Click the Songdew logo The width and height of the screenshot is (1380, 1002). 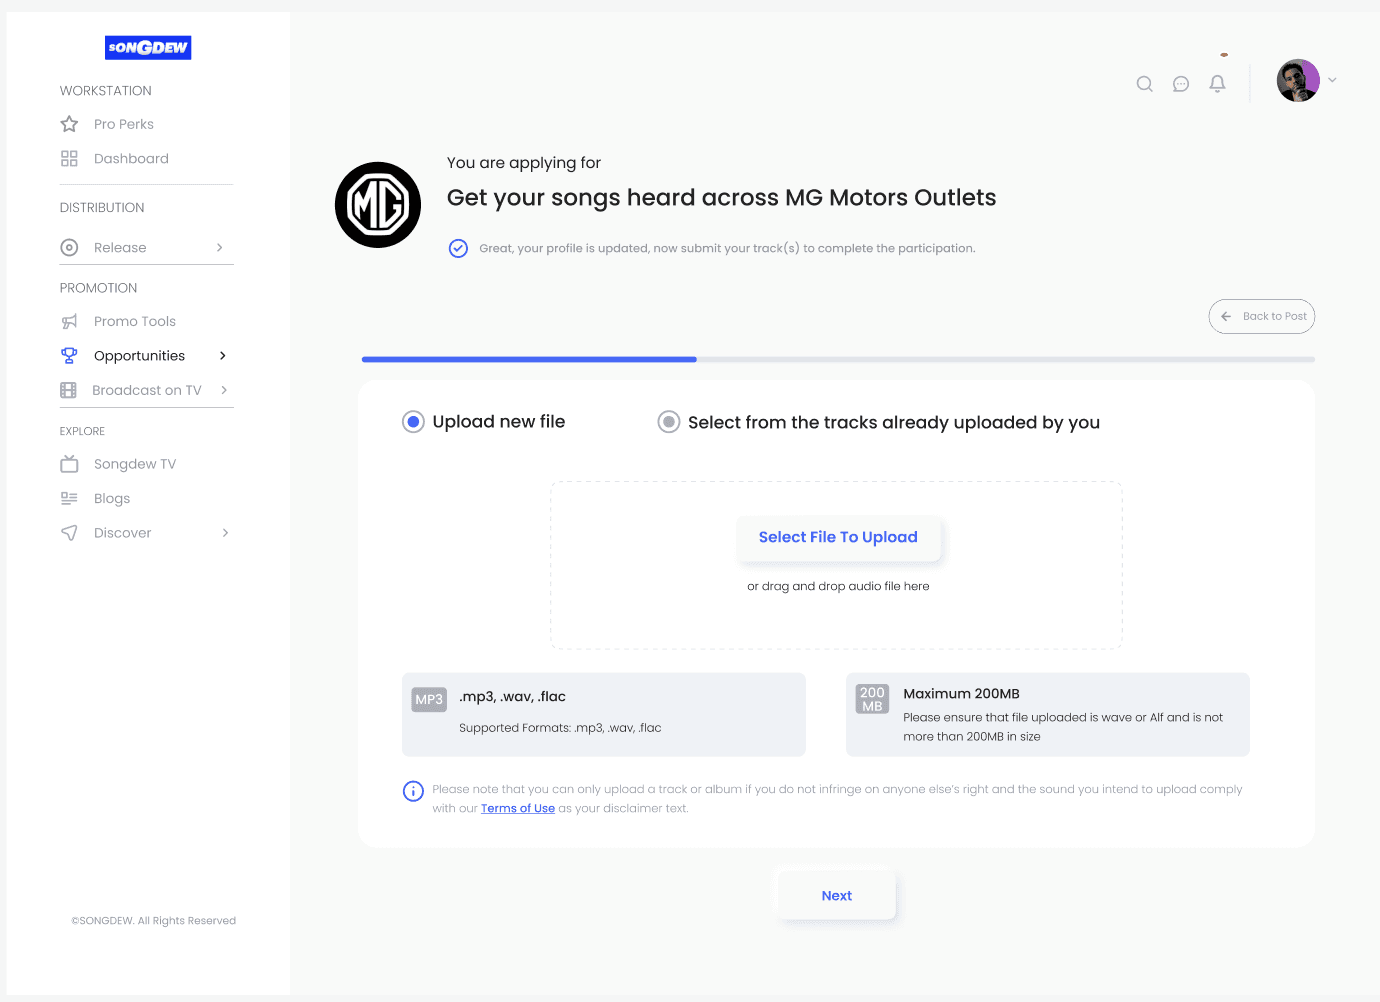[x=148, y=47]
